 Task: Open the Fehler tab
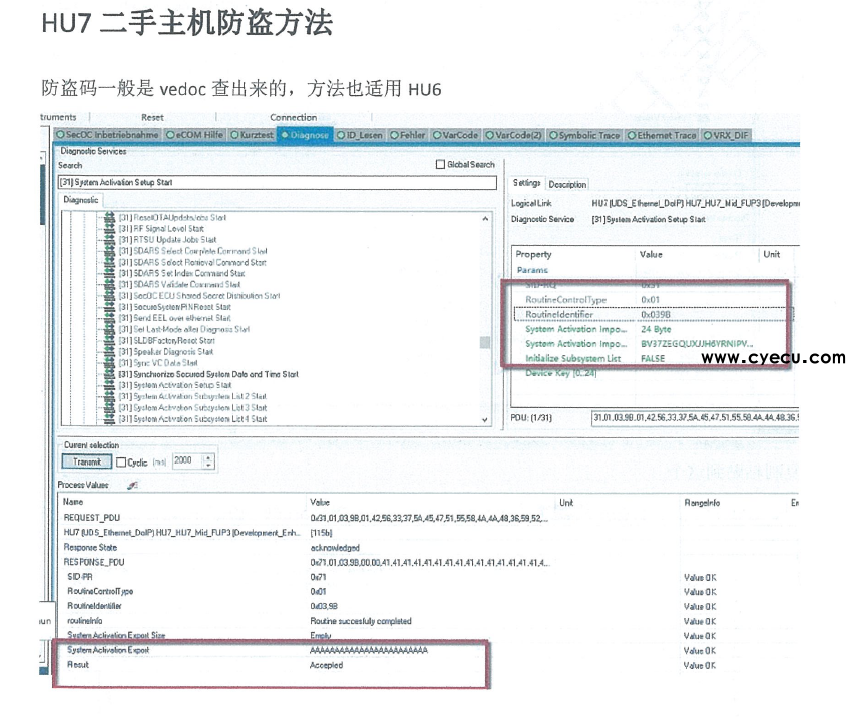[x=408, y=135]
